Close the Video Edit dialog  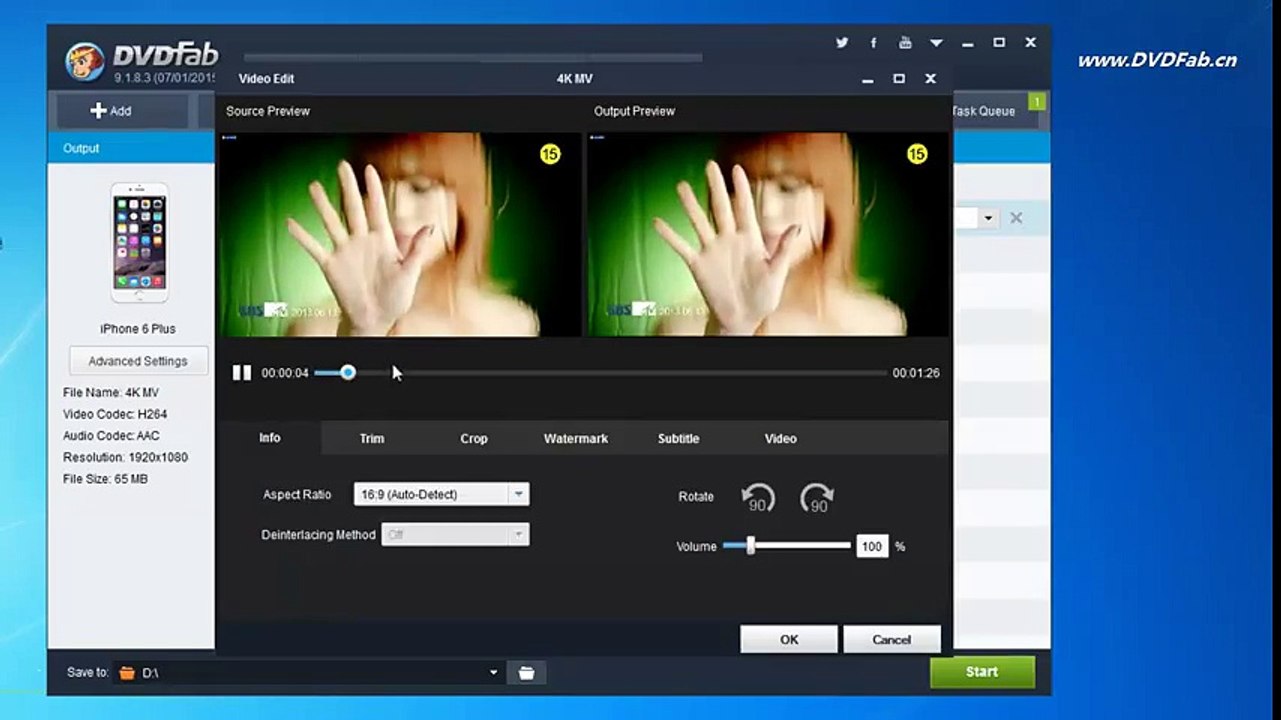tap(931, 78)
